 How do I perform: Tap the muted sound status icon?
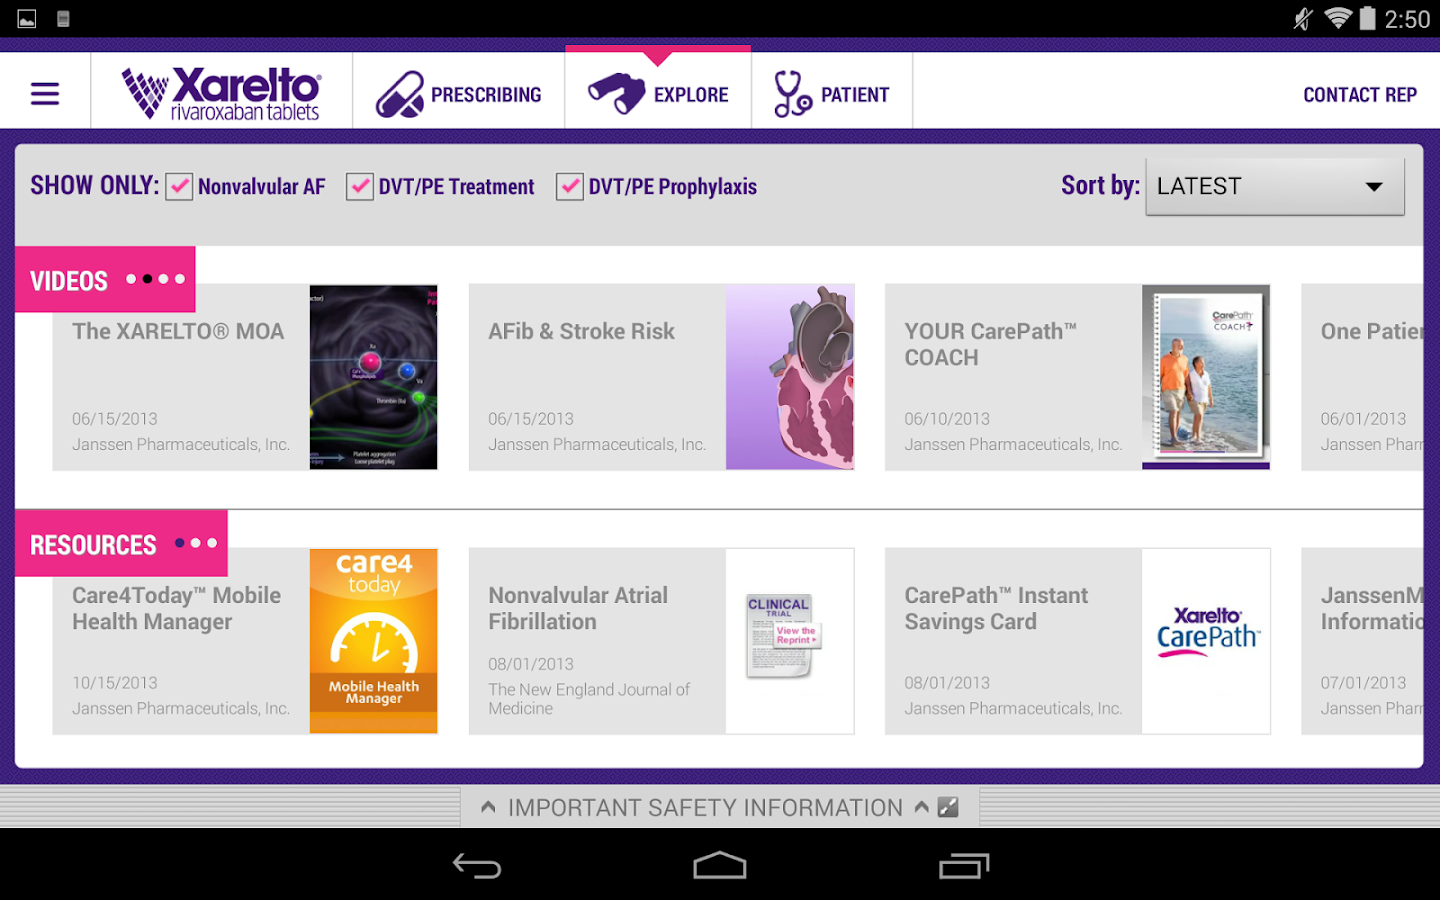[1303, 19]
